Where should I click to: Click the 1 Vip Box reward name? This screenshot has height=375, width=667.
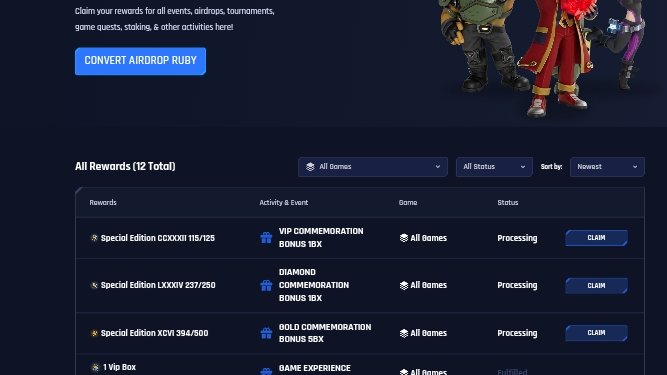[x=120, y=367]
